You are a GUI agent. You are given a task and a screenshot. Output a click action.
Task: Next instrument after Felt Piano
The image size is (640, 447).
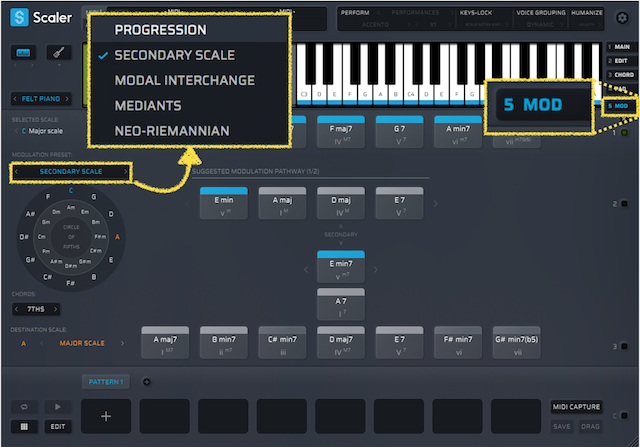click(67, 99)
